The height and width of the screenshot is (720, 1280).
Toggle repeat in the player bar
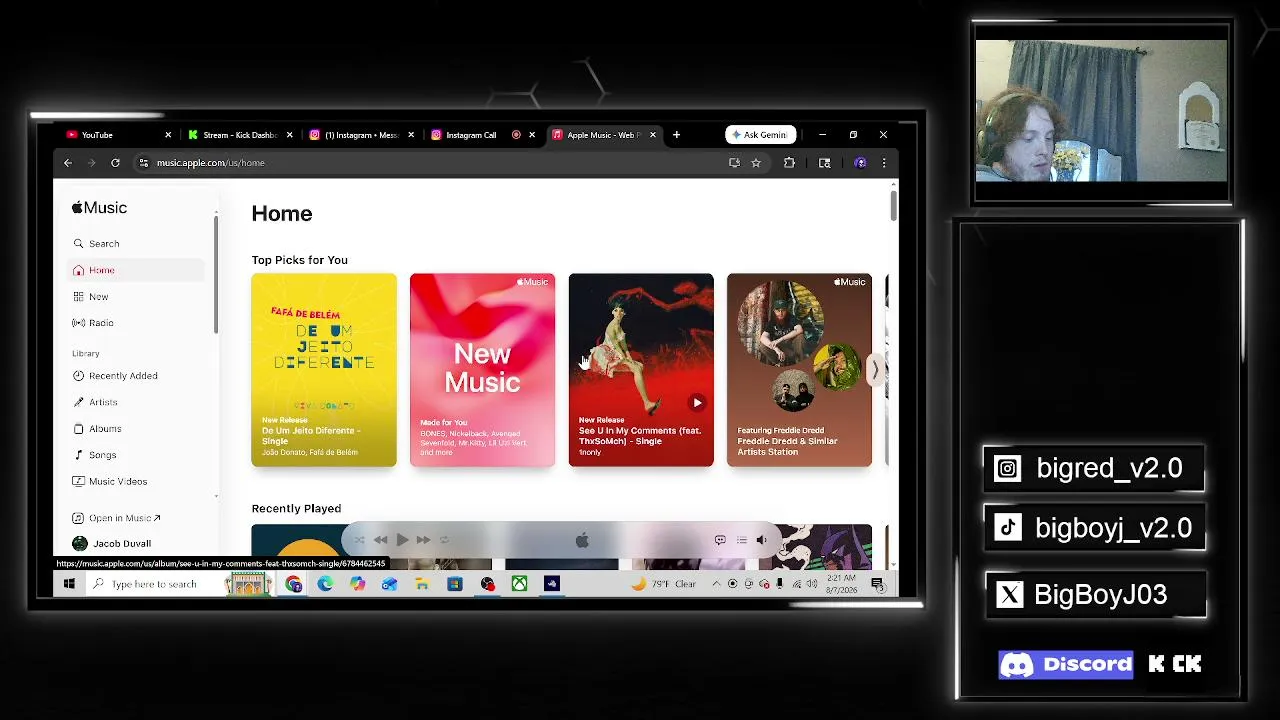coord(444,540)
